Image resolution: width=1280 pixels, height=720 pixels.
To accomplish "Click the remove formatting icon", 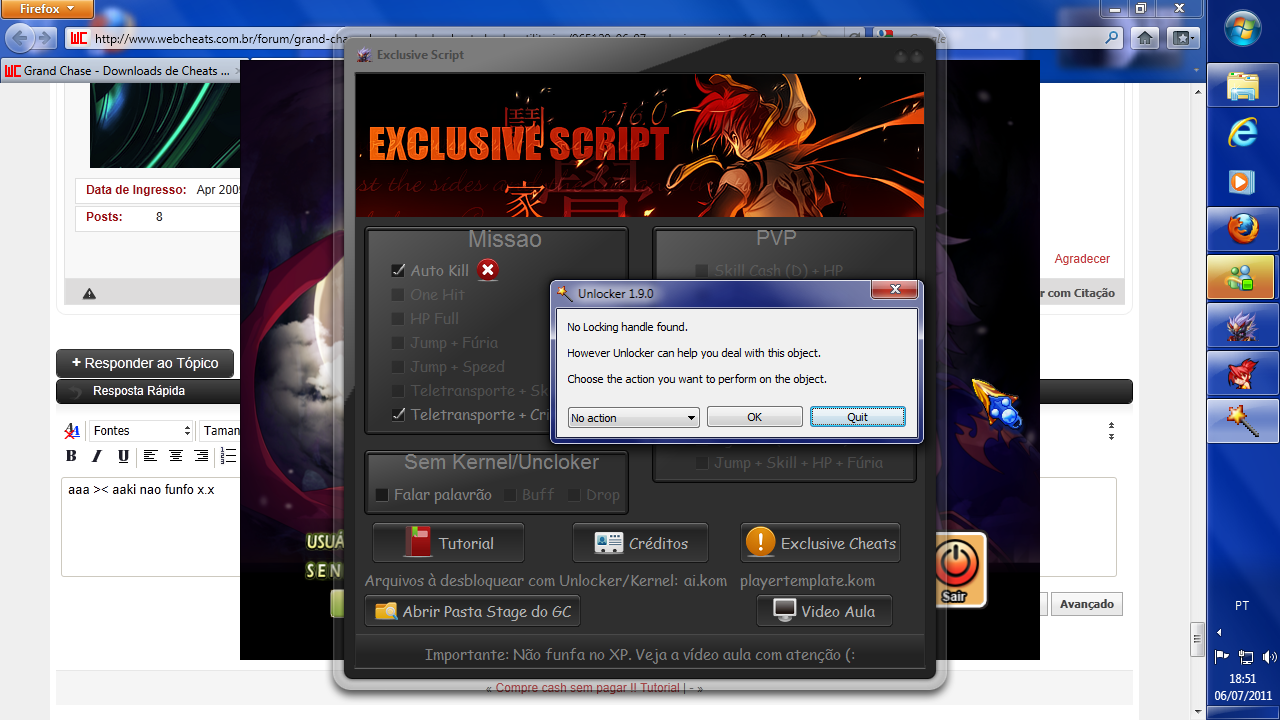I will tap(72, 431).
